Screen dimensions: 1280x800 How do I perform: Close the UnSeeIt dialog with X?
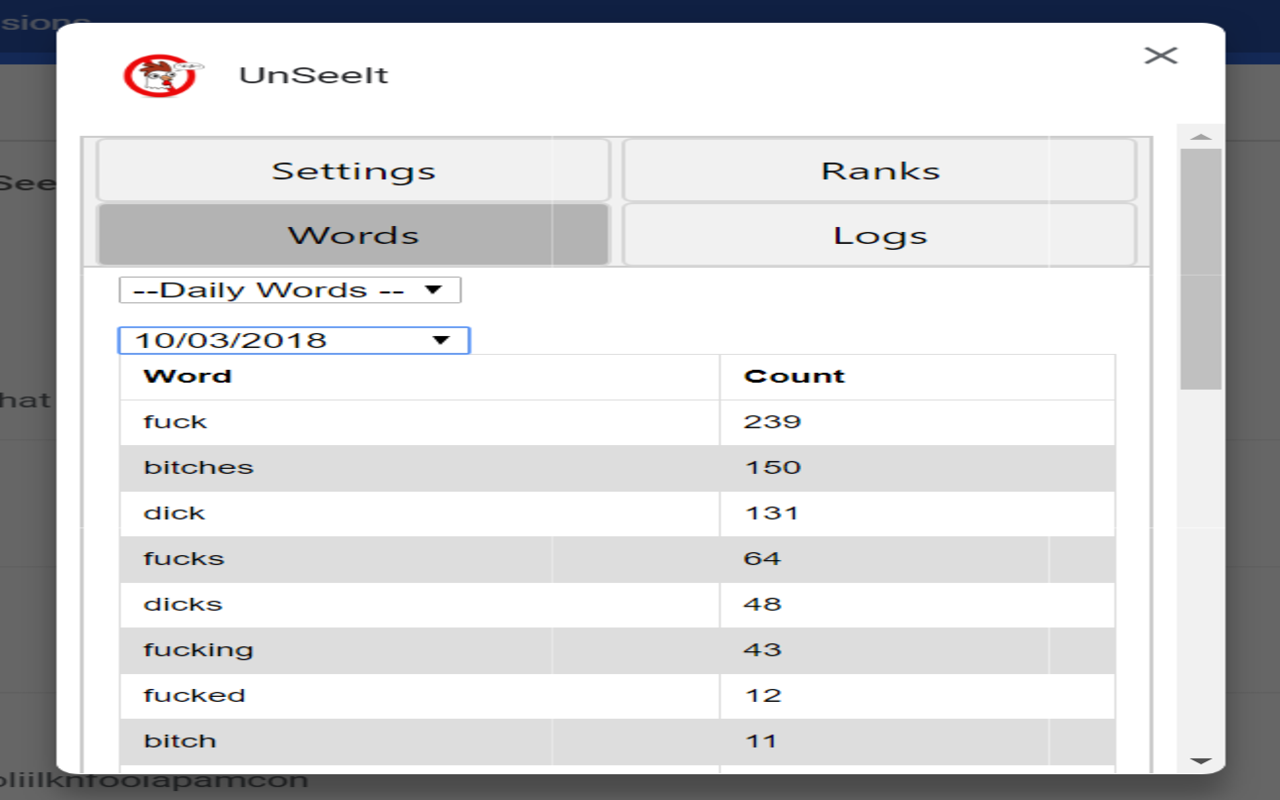[1160, 55]
